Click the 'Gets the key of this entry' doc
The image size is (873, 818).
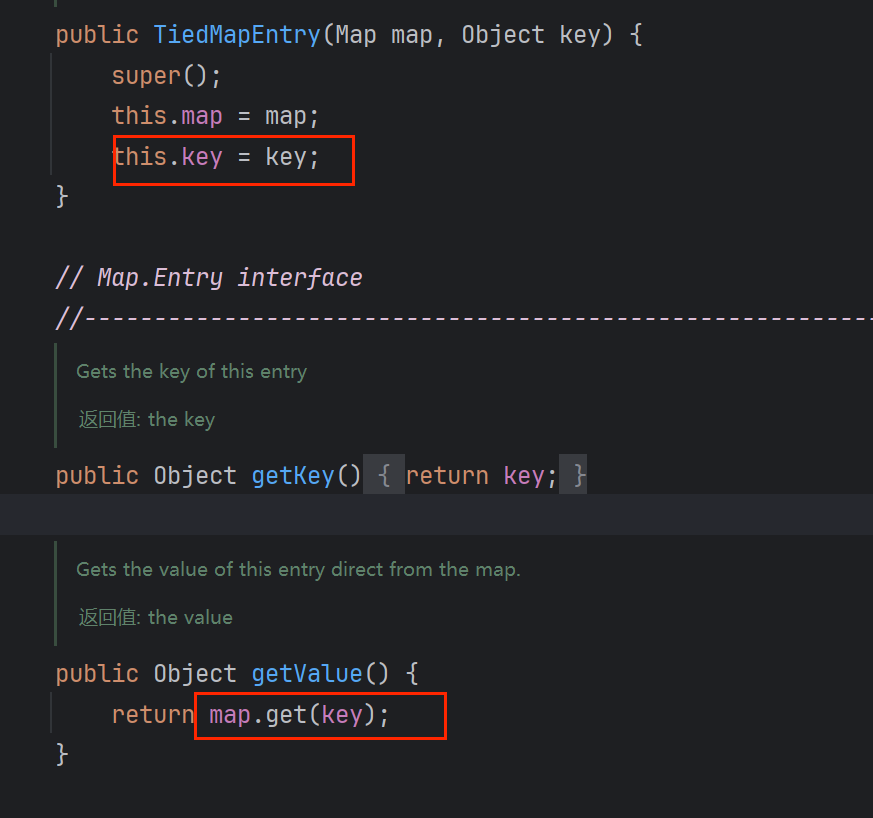(191, 371)
